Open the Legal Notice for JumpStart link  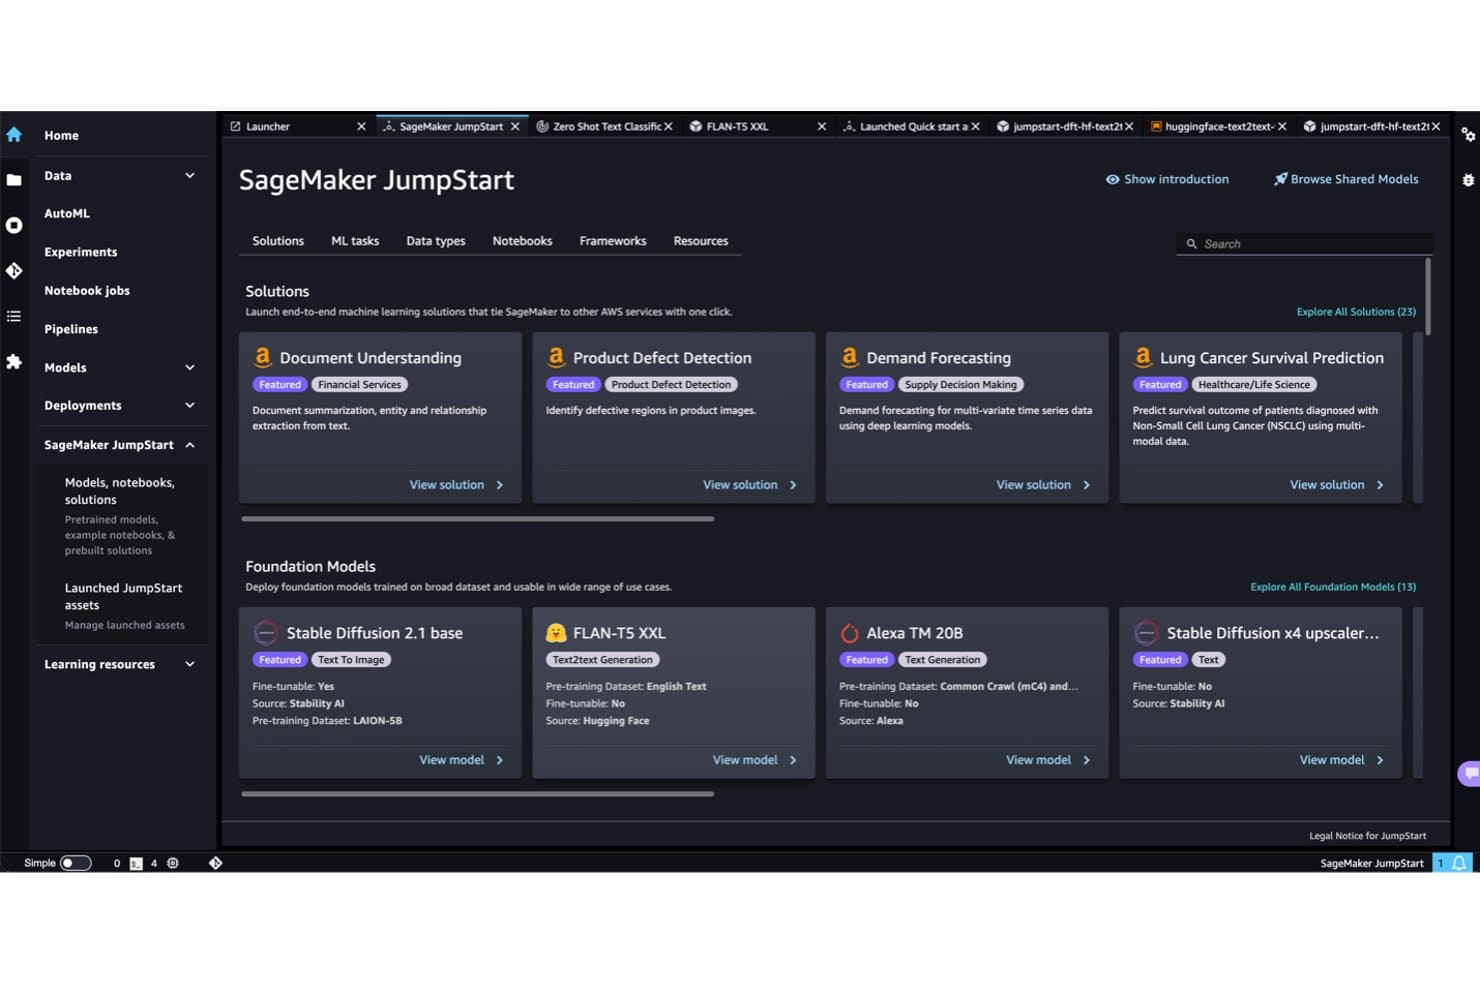pos(1368,836)
